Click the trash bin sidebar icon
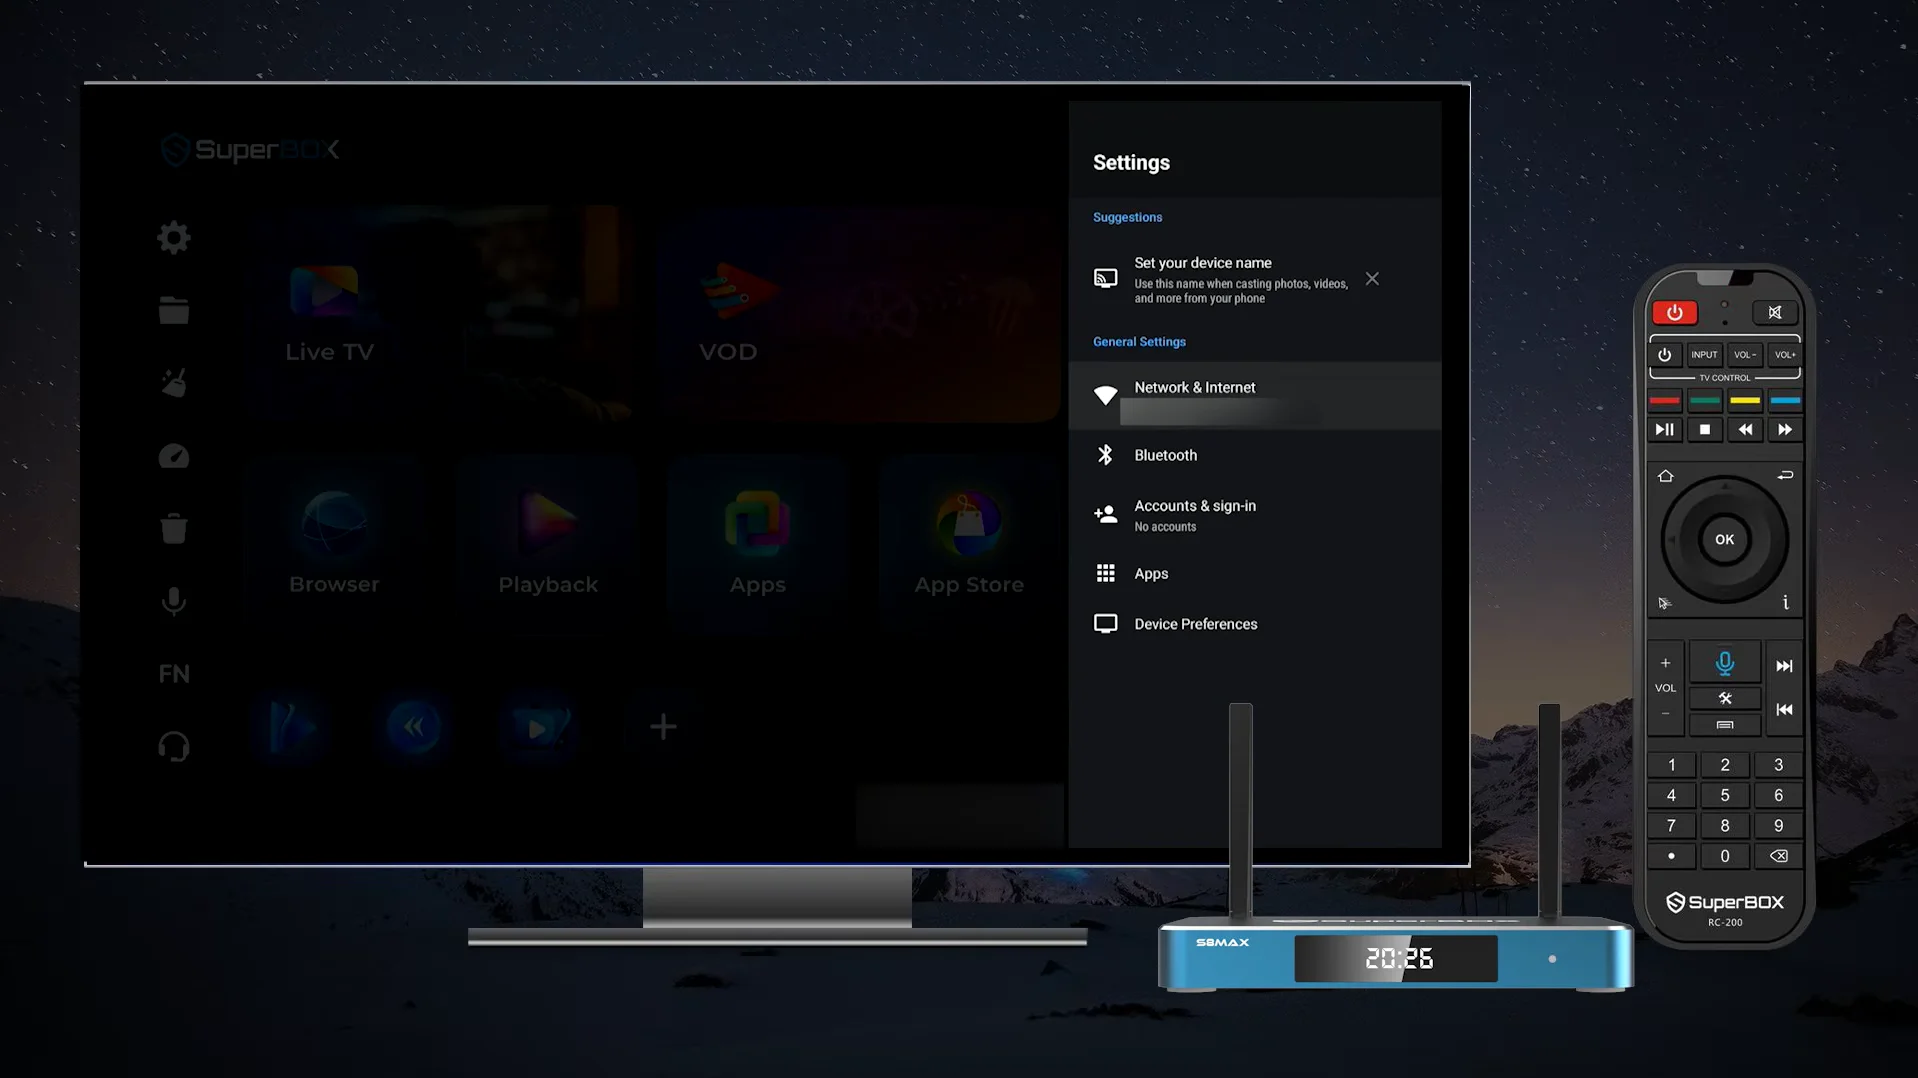1918x1078 pixels. tap(174, 528)
